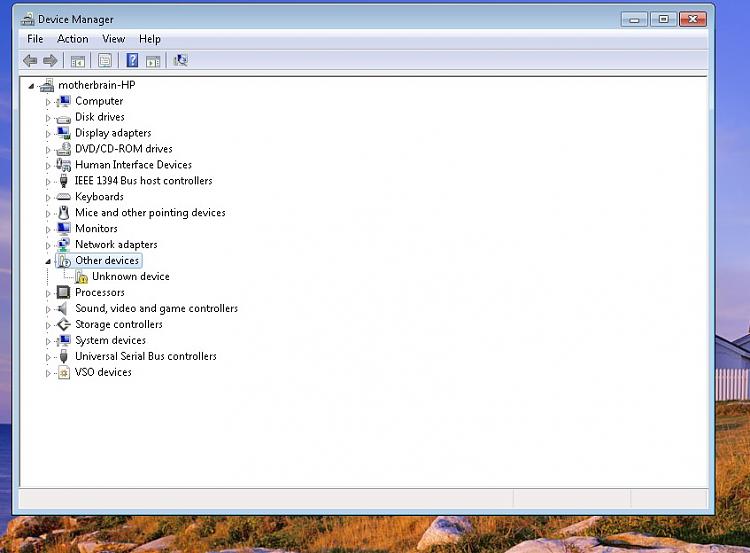Open the Help menu

coord(150,39)
